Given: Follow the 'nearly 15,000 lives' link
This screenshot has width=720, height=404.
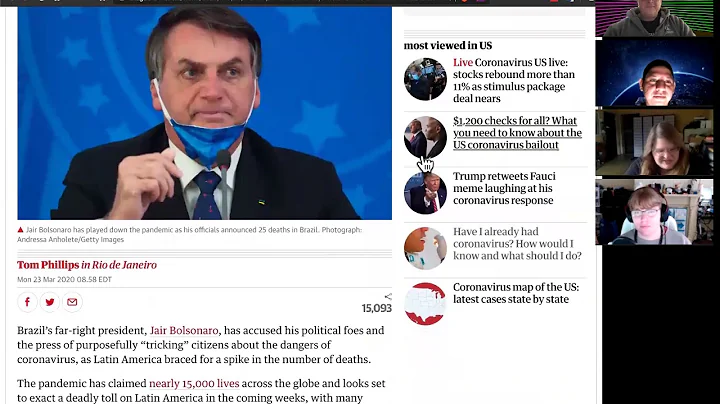Looking at the screenshot, I should coord(194,383).
